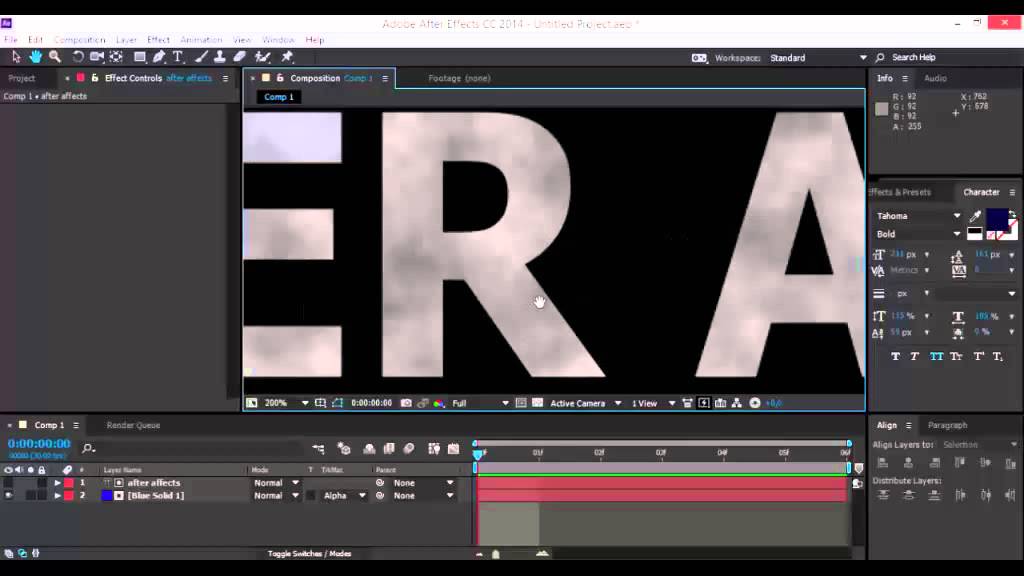
Task: Toggle Faux Italic in Character panel
Action: pyautogui.click(x=915, y=357)
